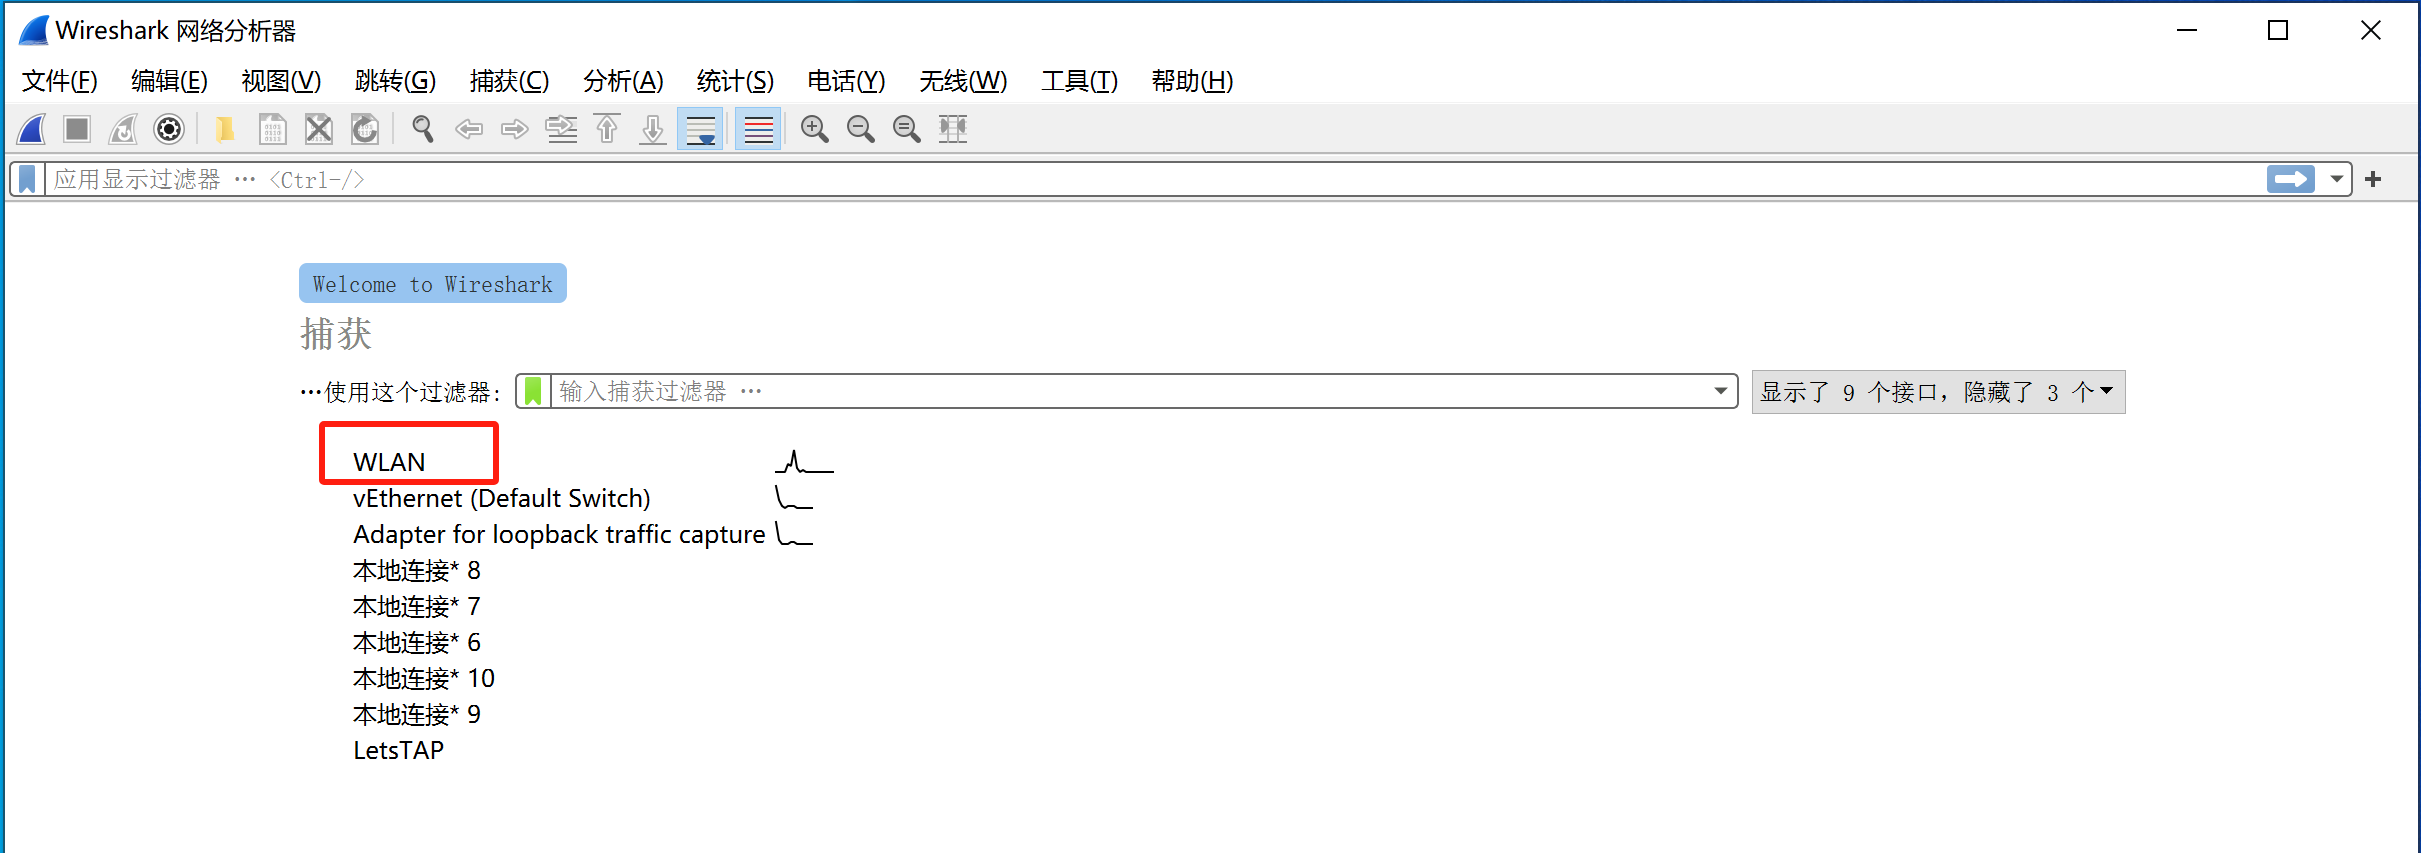The height and width of the screenshot is (853, 2421).
Task: Select 本地连接* 10 interface
Action: coord(424,678)
